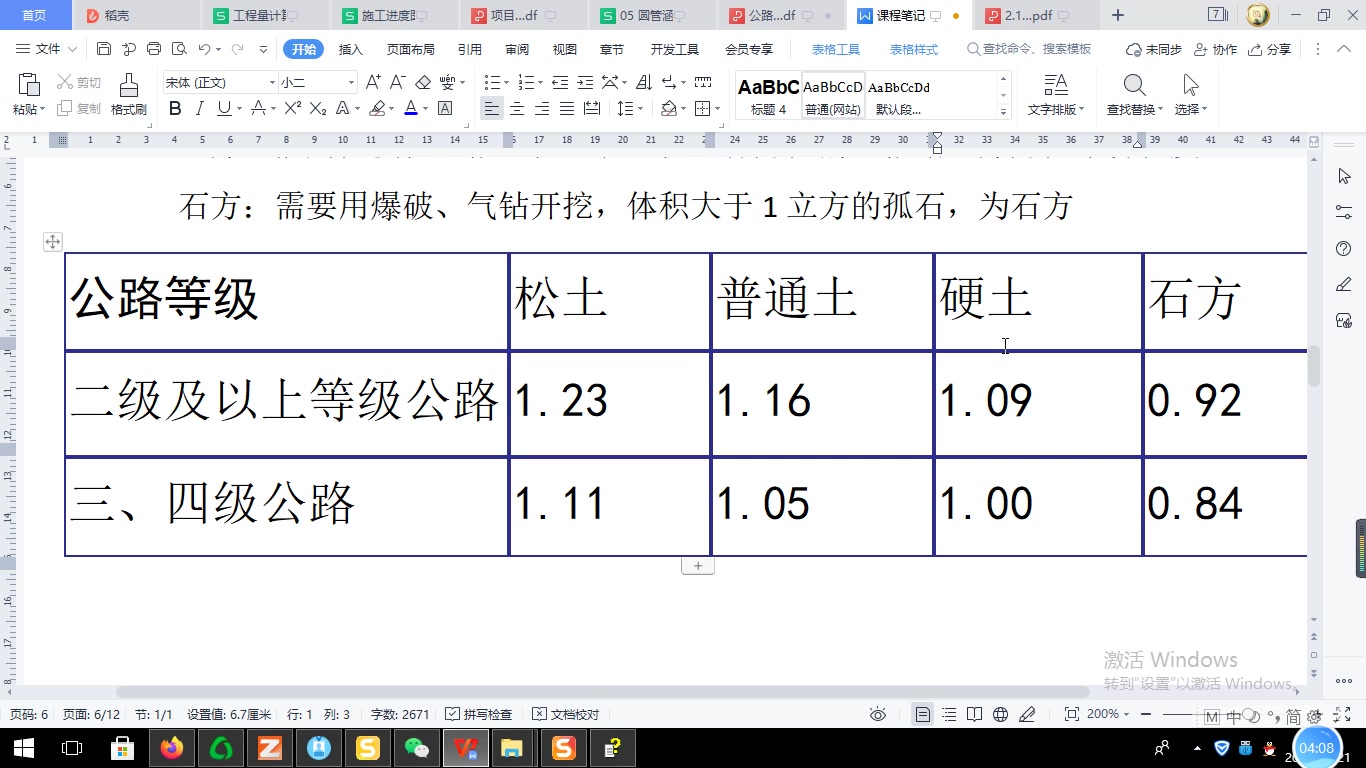Open the 文件 menu dropdown
The width and height of the screenshot is (1366, 768).
(x=48, y=49)
